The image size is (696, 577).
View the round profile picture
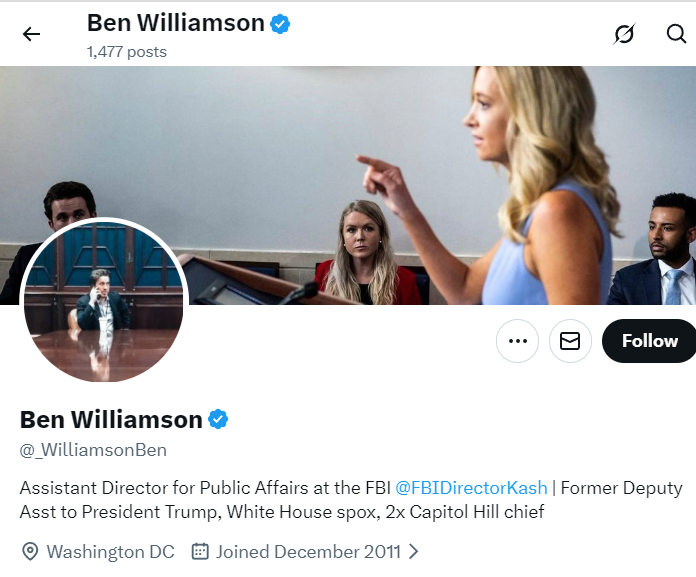tap(104, 300)
